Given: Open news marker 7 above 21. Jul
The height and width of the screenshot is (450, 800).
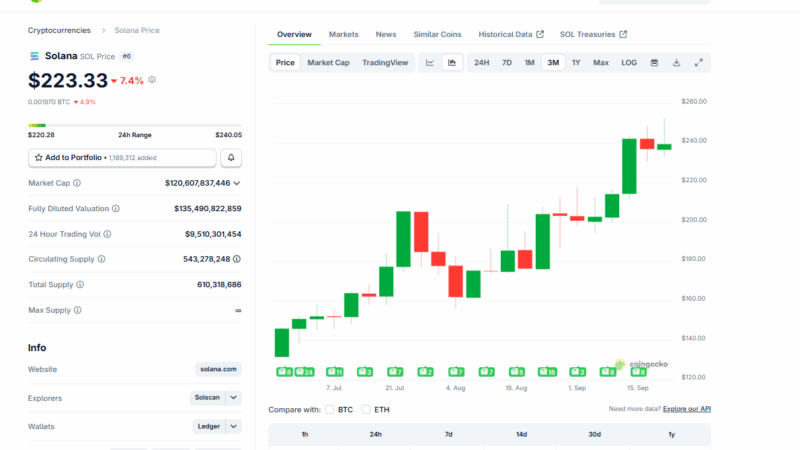Looking at the screenshot, I should 395,372.
